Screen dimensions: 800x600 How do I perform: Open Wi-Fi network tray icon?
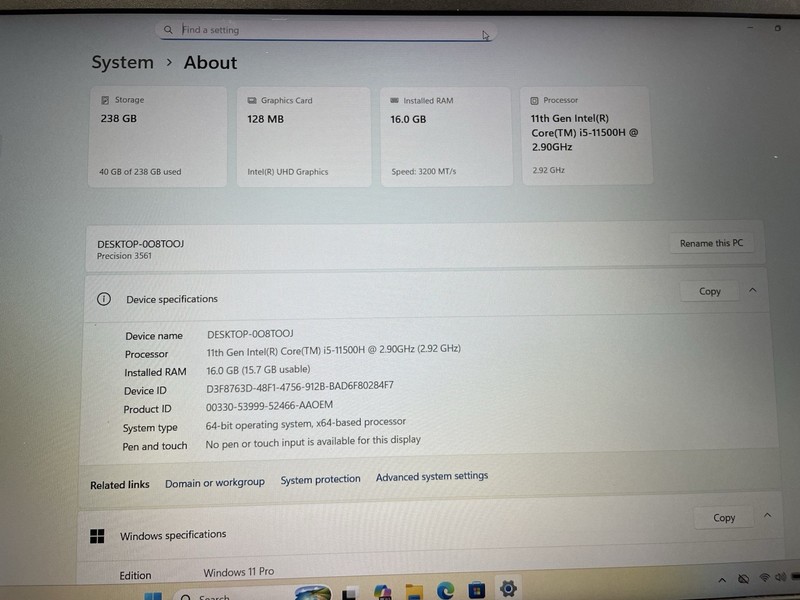tap(764, 578)
